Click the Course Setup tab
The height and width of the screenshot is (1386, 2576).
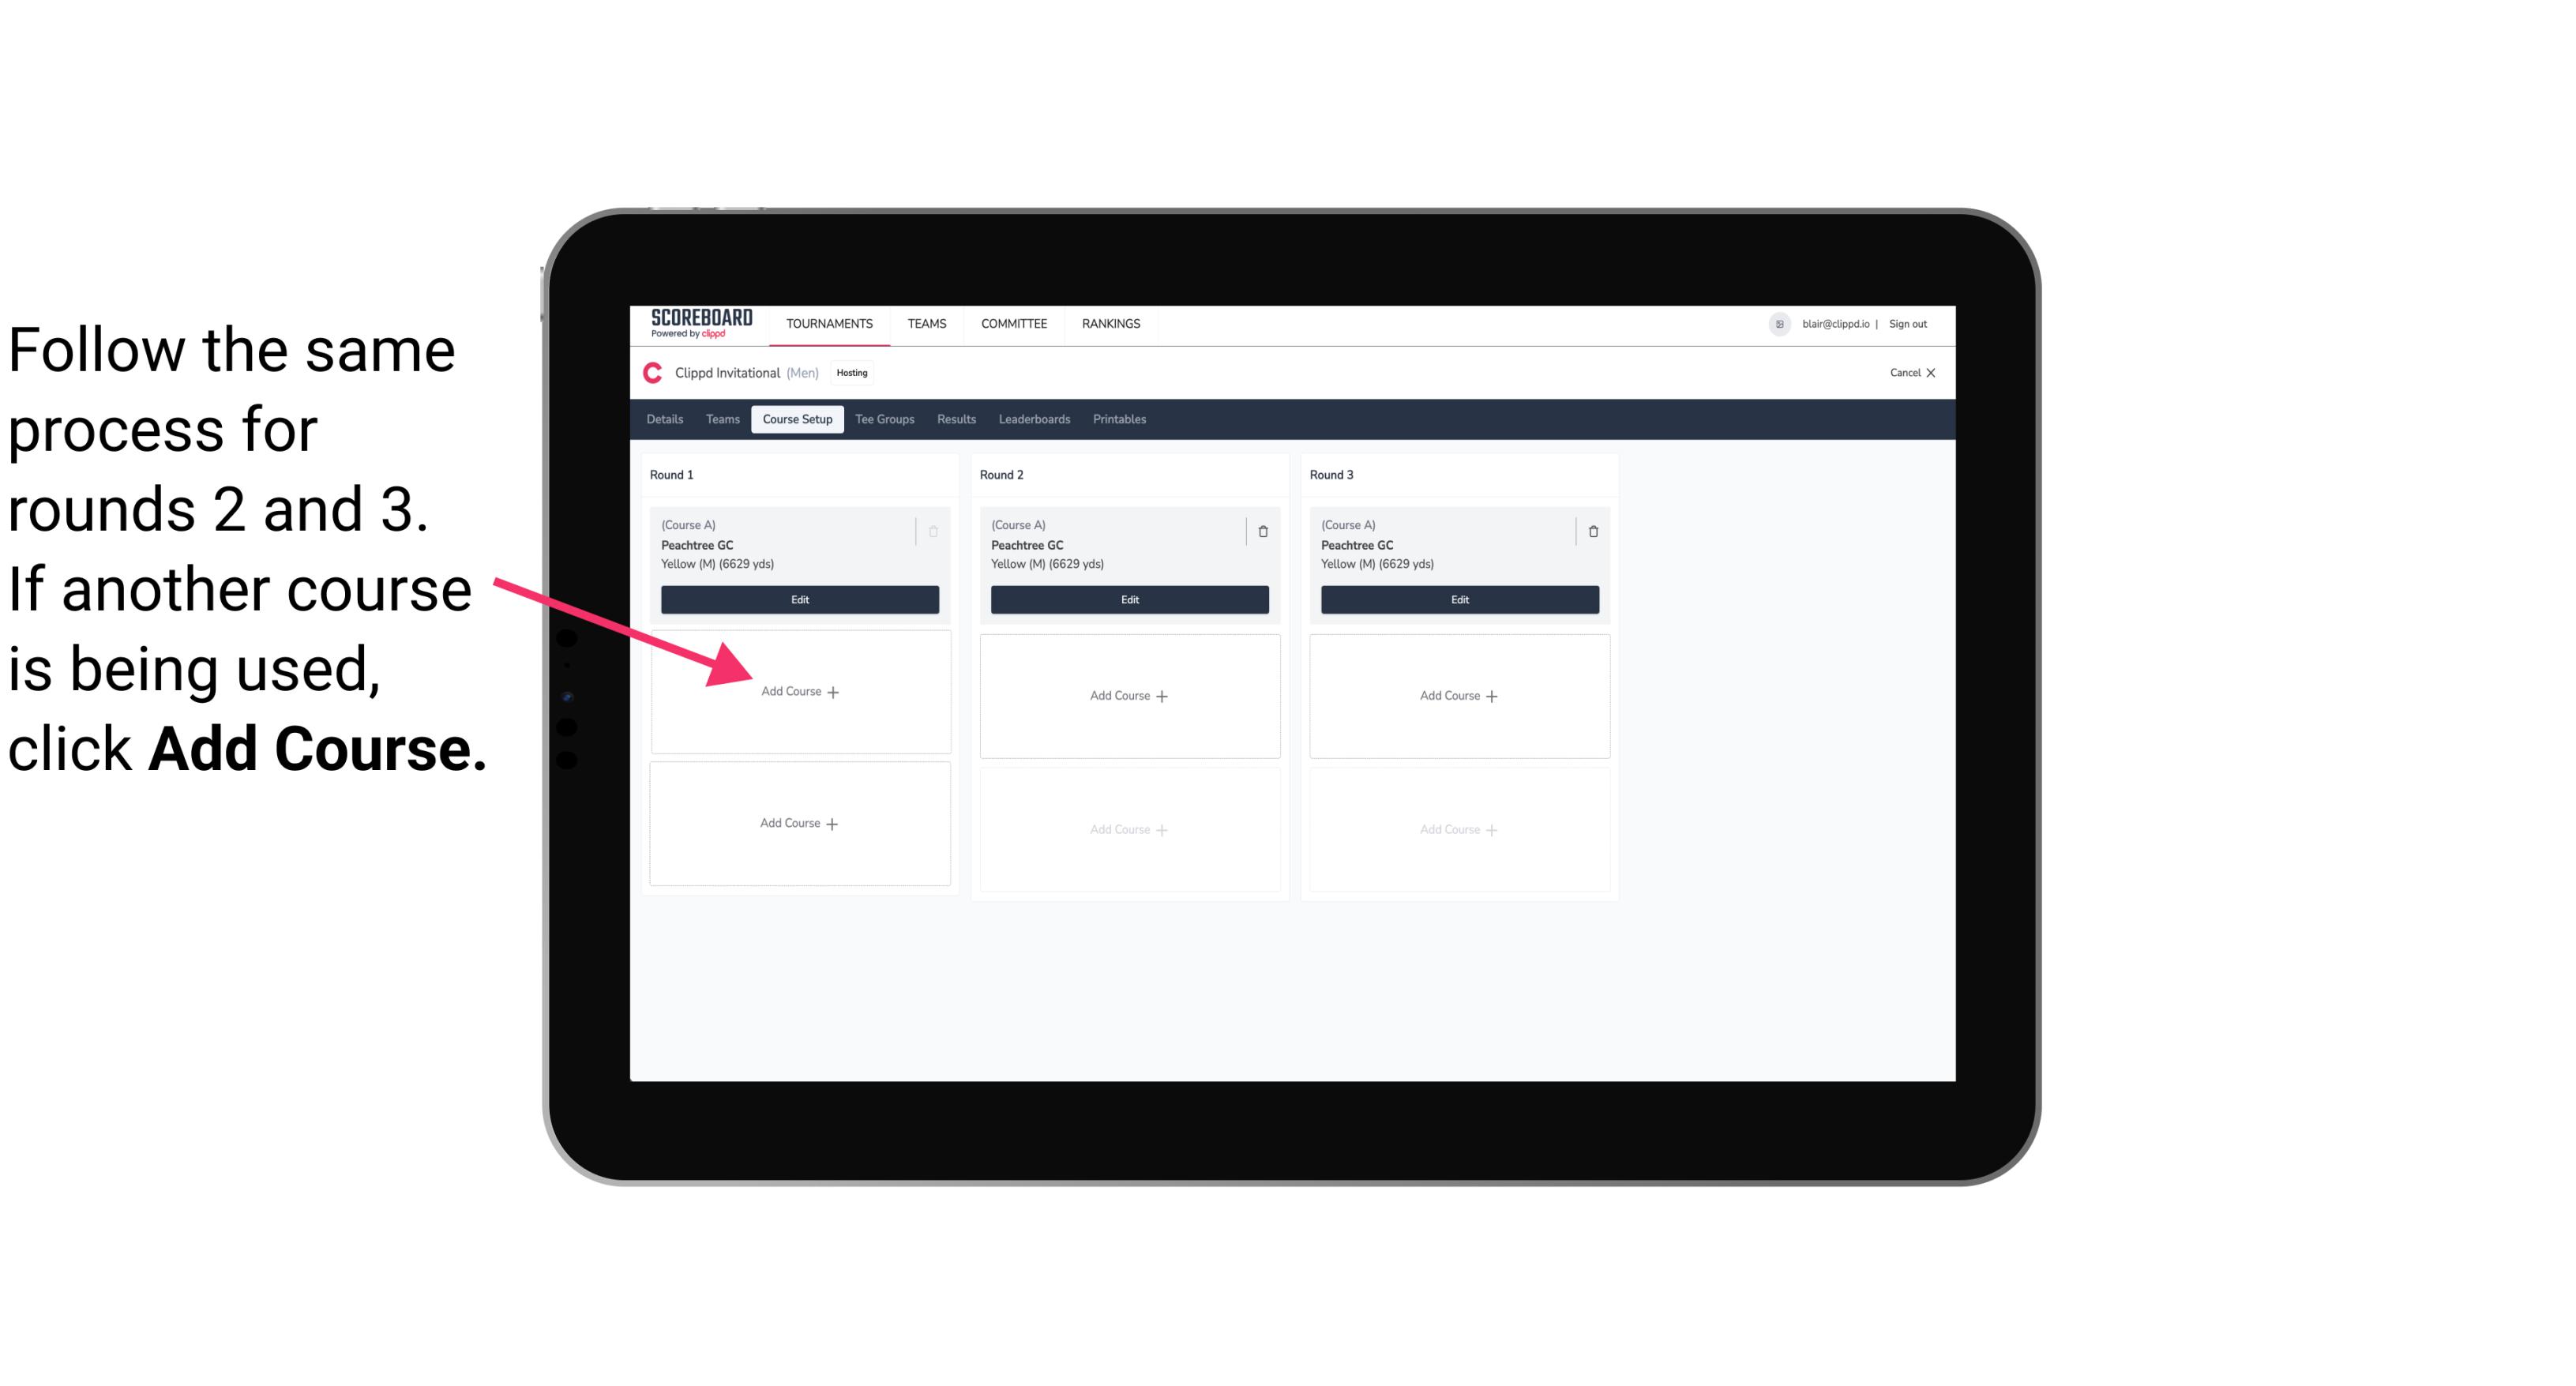(x=797, y=419)
